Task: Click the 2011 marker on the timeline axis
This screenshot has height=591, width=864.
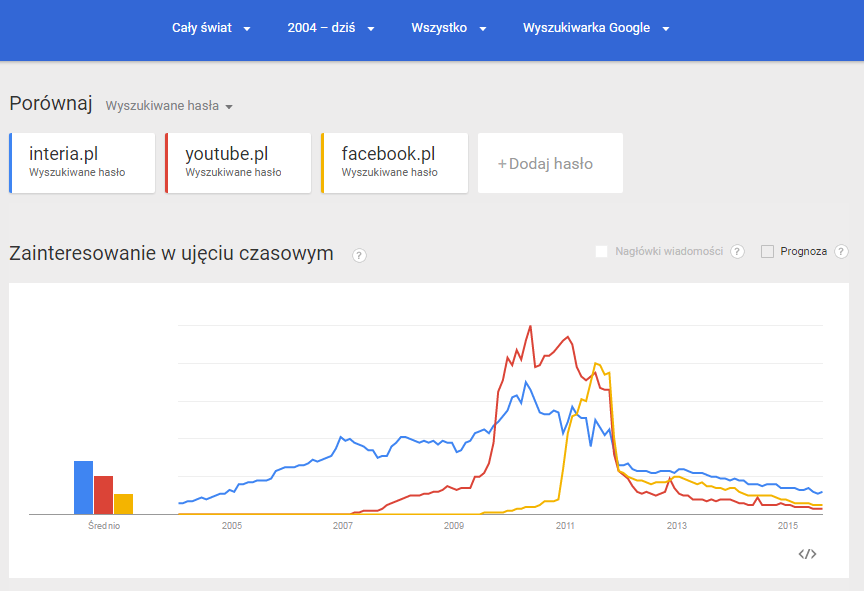Action: coord(565,525)
